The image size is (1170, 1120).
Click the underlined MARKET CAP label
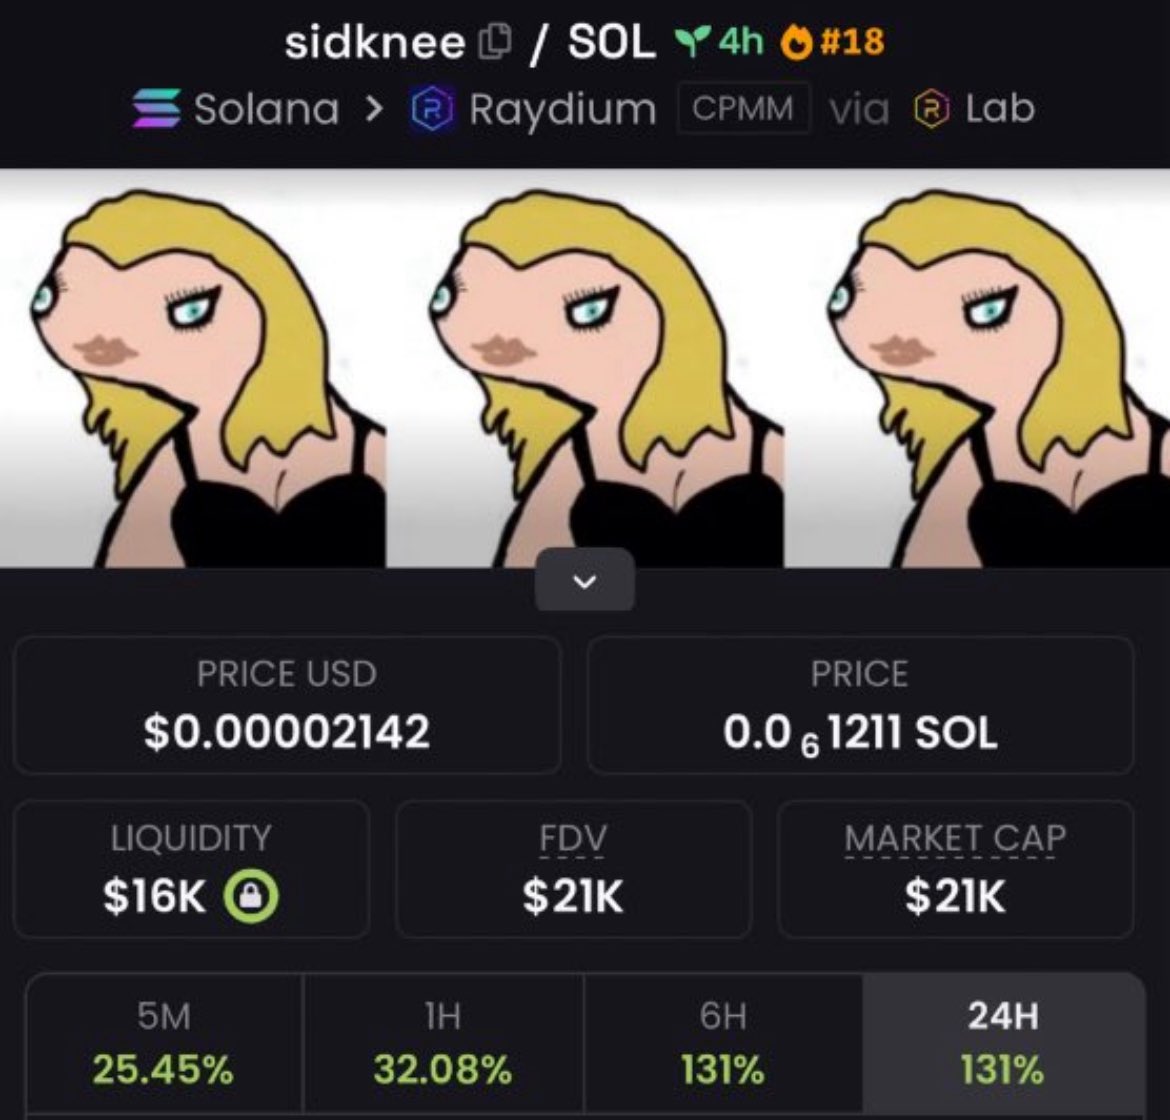[x=955, y=839]
